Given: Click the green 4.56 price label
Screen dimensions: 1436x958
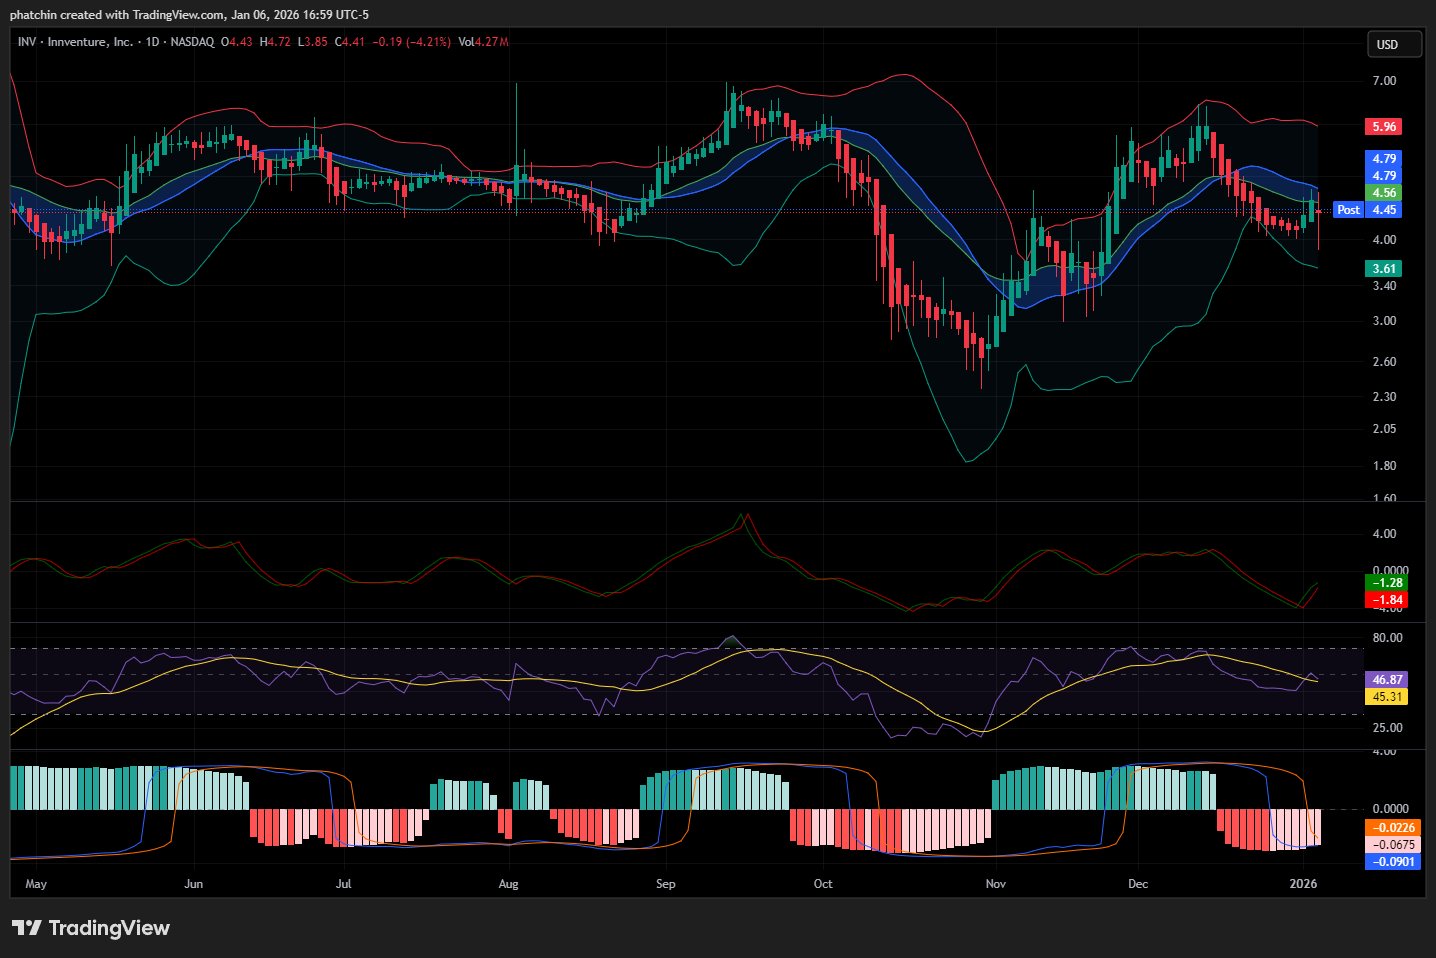Looking at the screenshot, I should coord(1384,193).
